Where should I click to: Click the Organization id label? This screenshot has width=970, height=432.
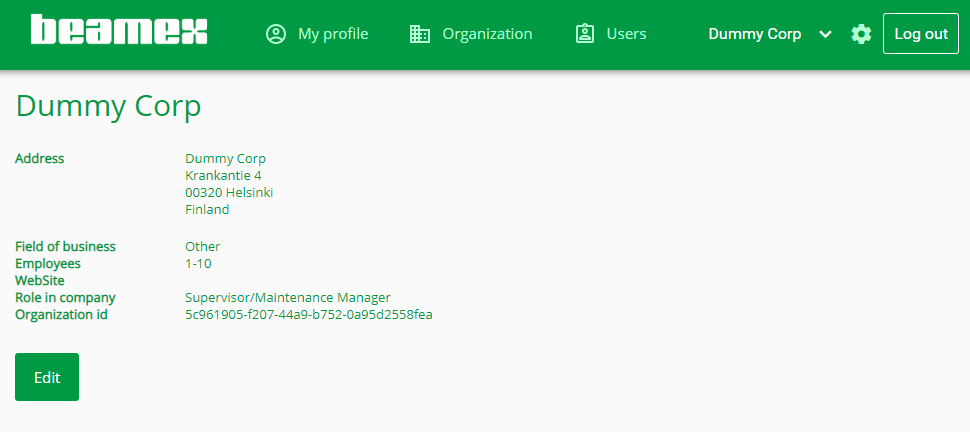pyautogui.click(x=61, y=315)
